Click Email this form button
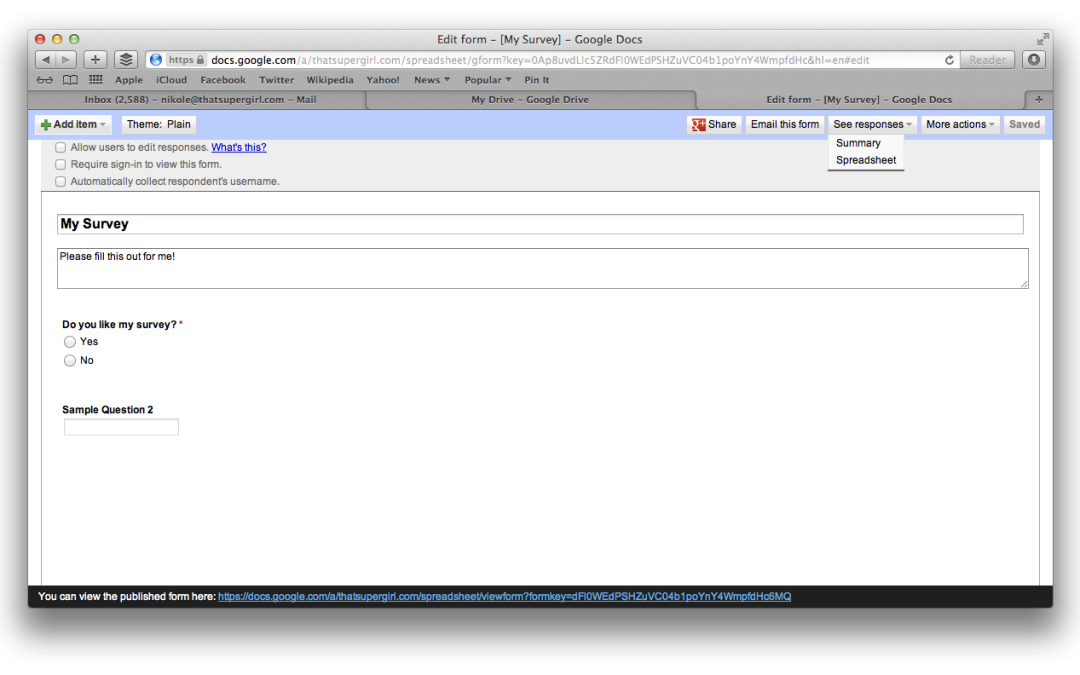 785,125
